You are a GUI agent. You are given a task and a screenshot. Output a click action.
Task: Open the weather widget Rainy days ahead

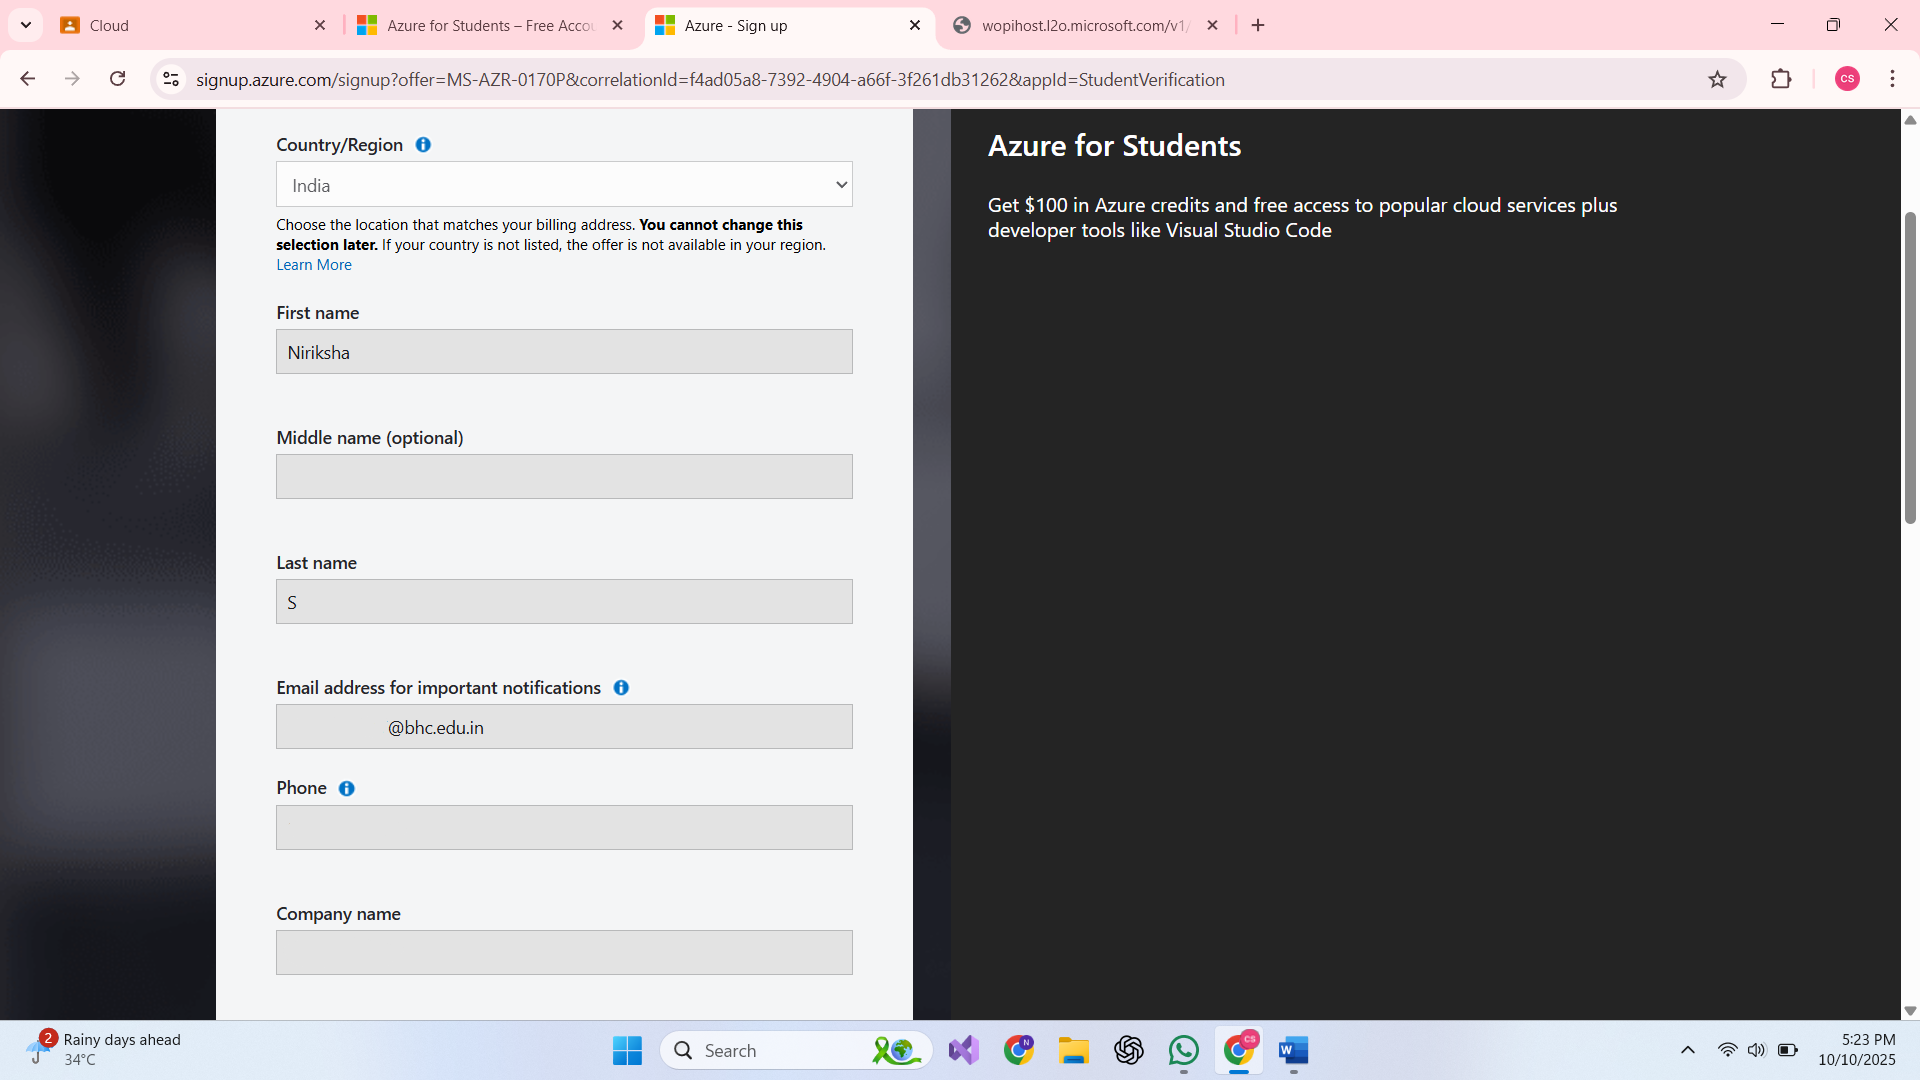(x=104, y=1050)
